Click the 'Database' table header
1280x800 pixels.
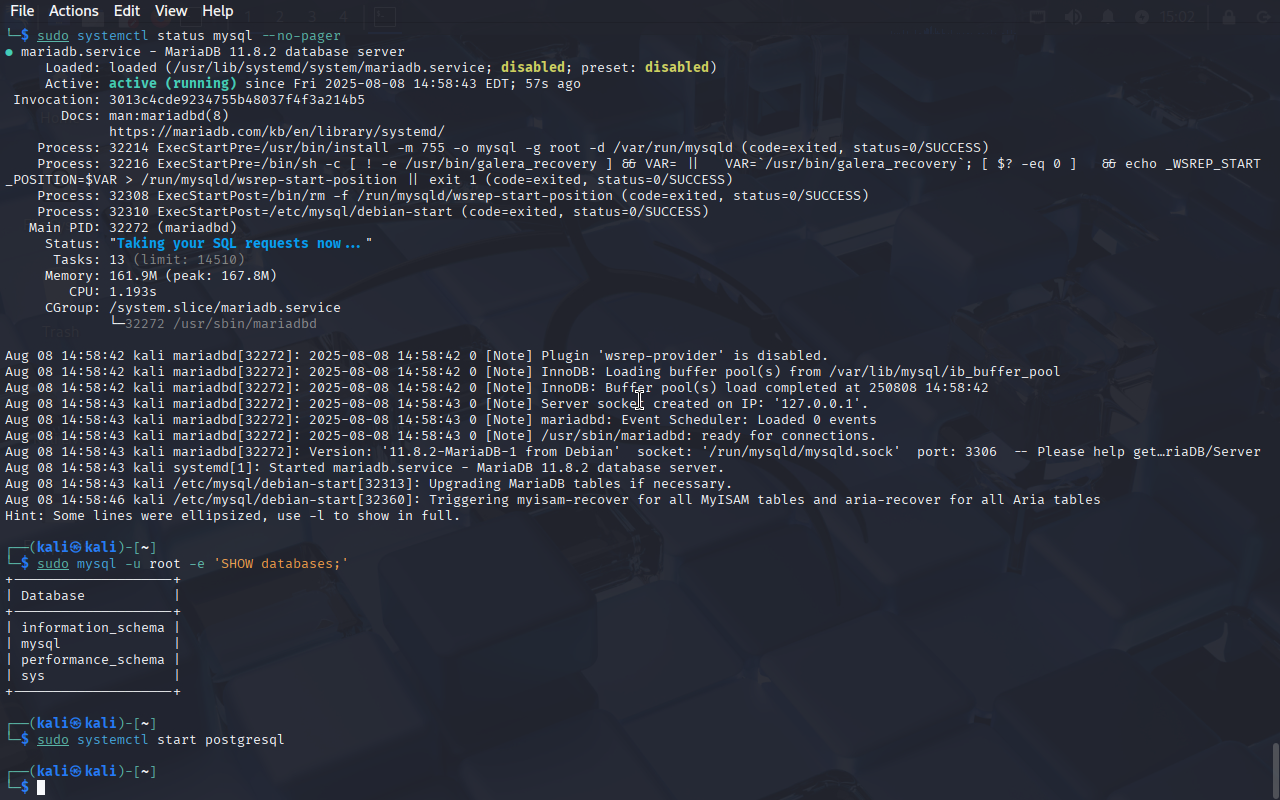pyautogui.click(x=53, y=596)
